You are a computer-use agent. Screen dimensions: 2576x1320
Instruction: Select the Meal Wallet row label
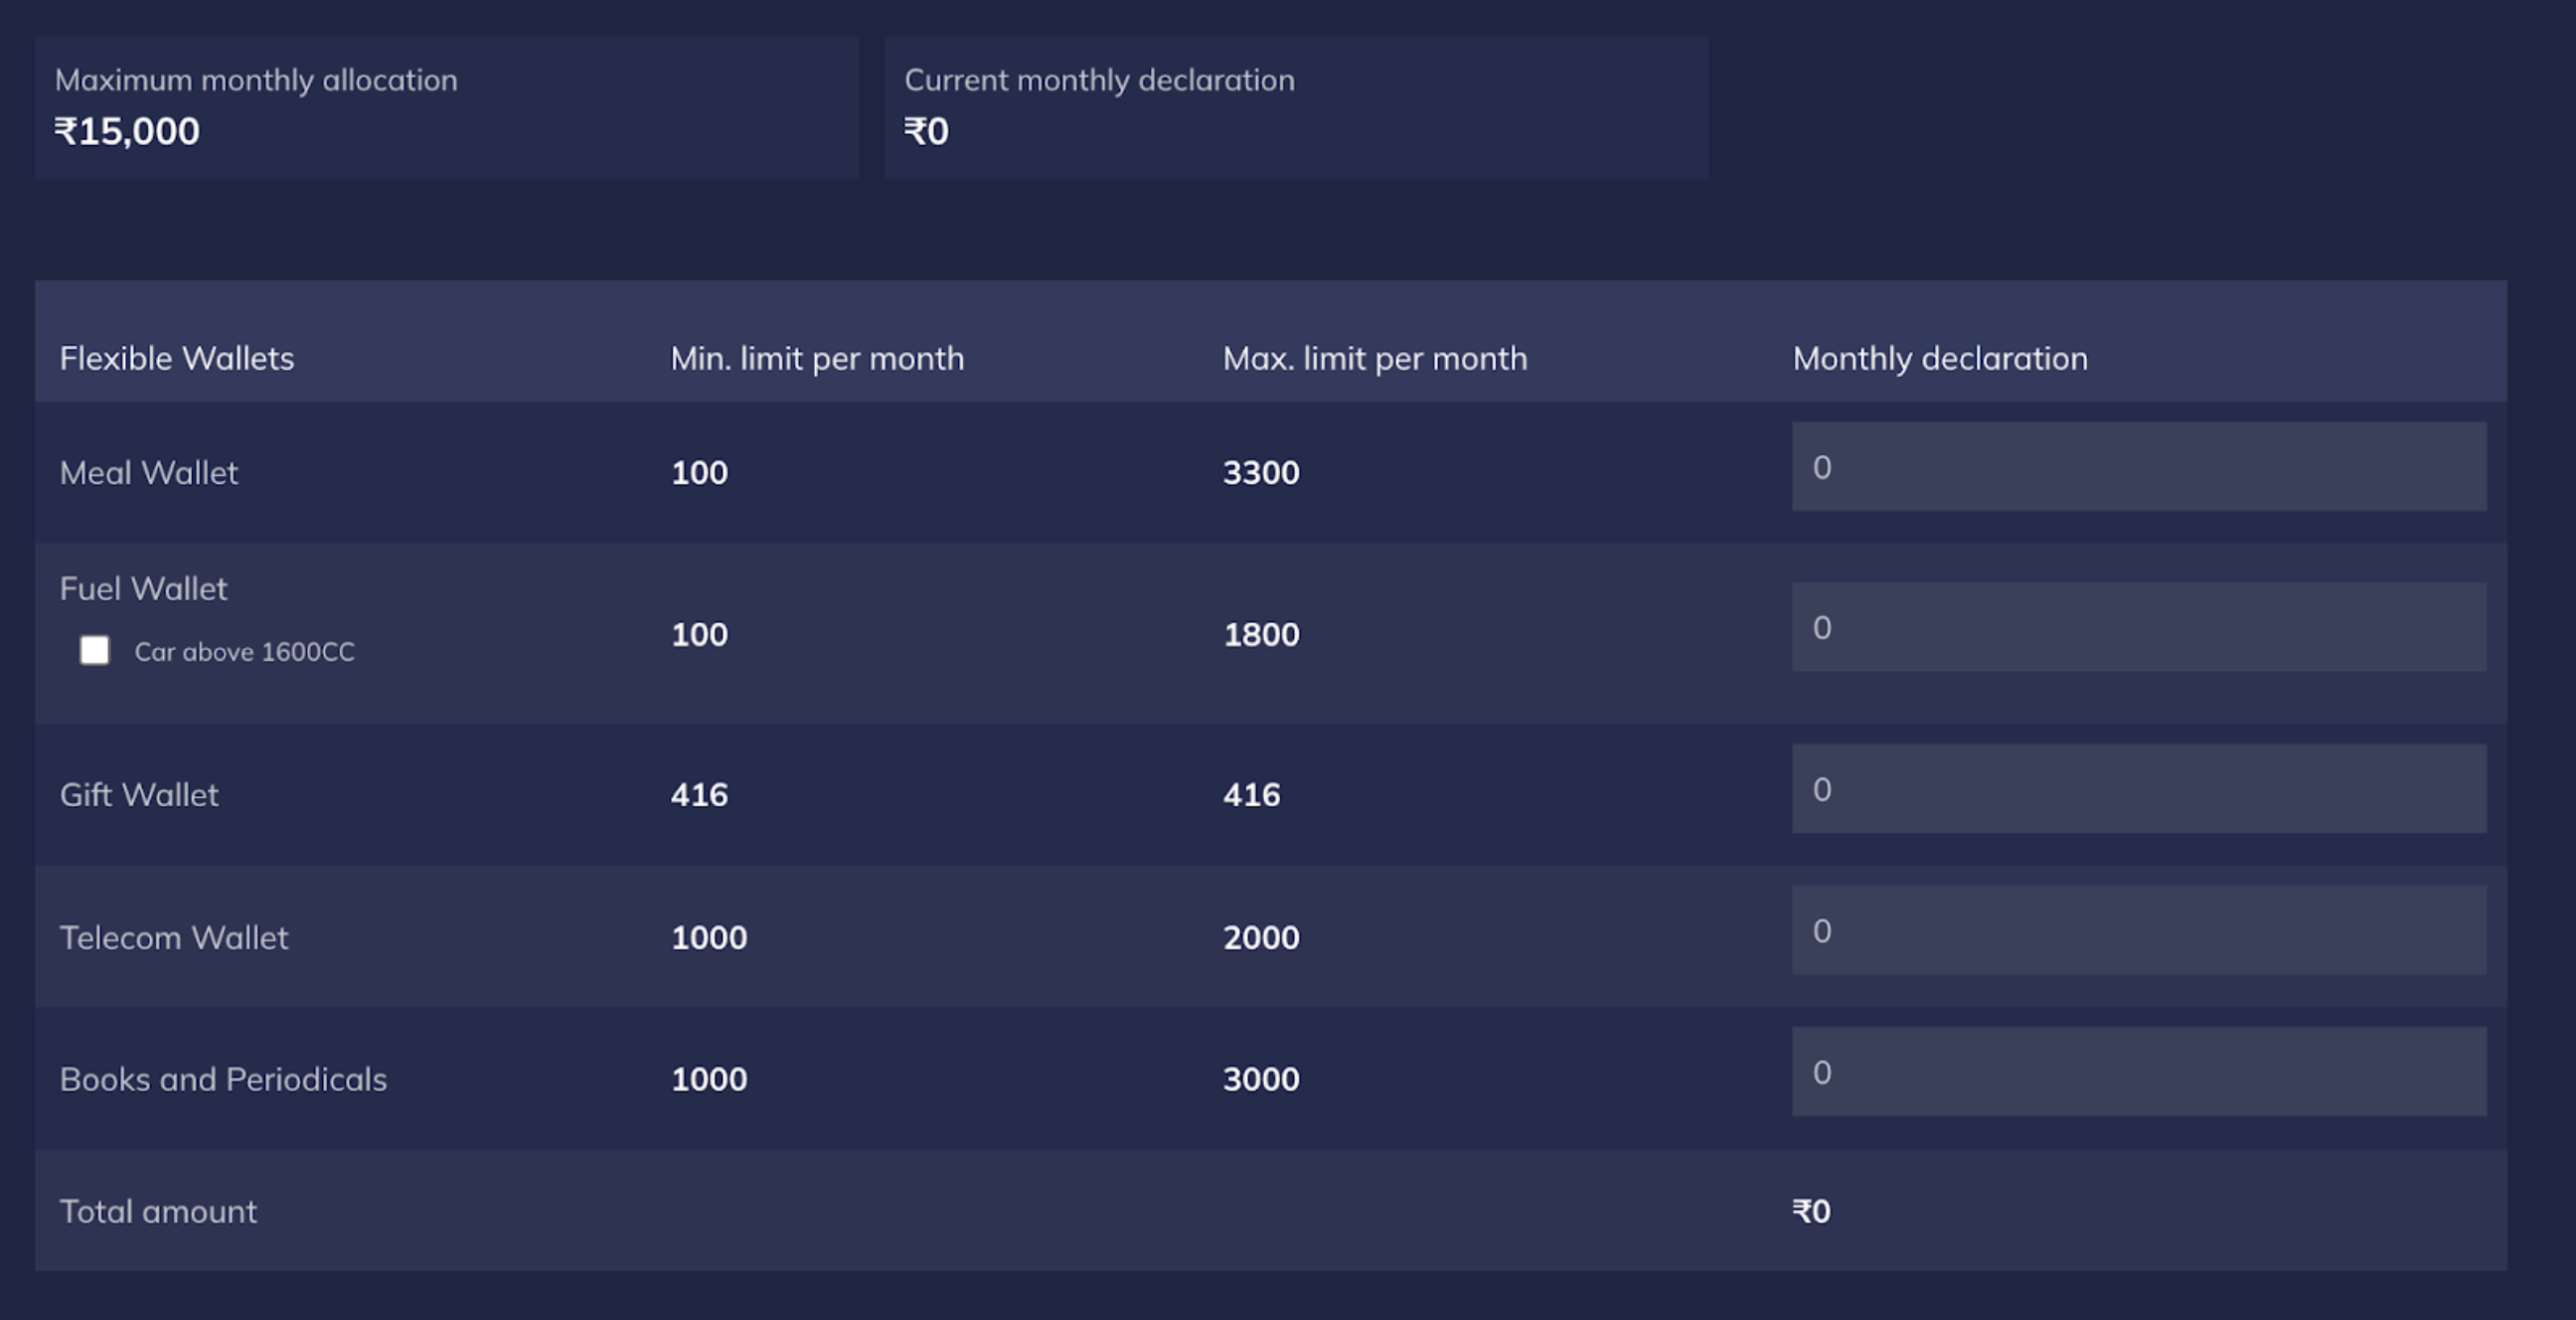149,472
